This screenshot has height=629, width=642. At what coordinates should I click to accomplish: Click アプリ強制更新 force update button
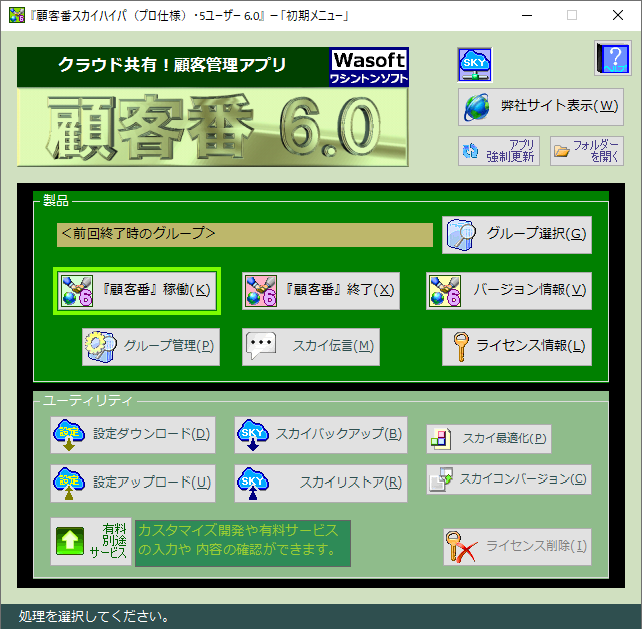point(499,151)
